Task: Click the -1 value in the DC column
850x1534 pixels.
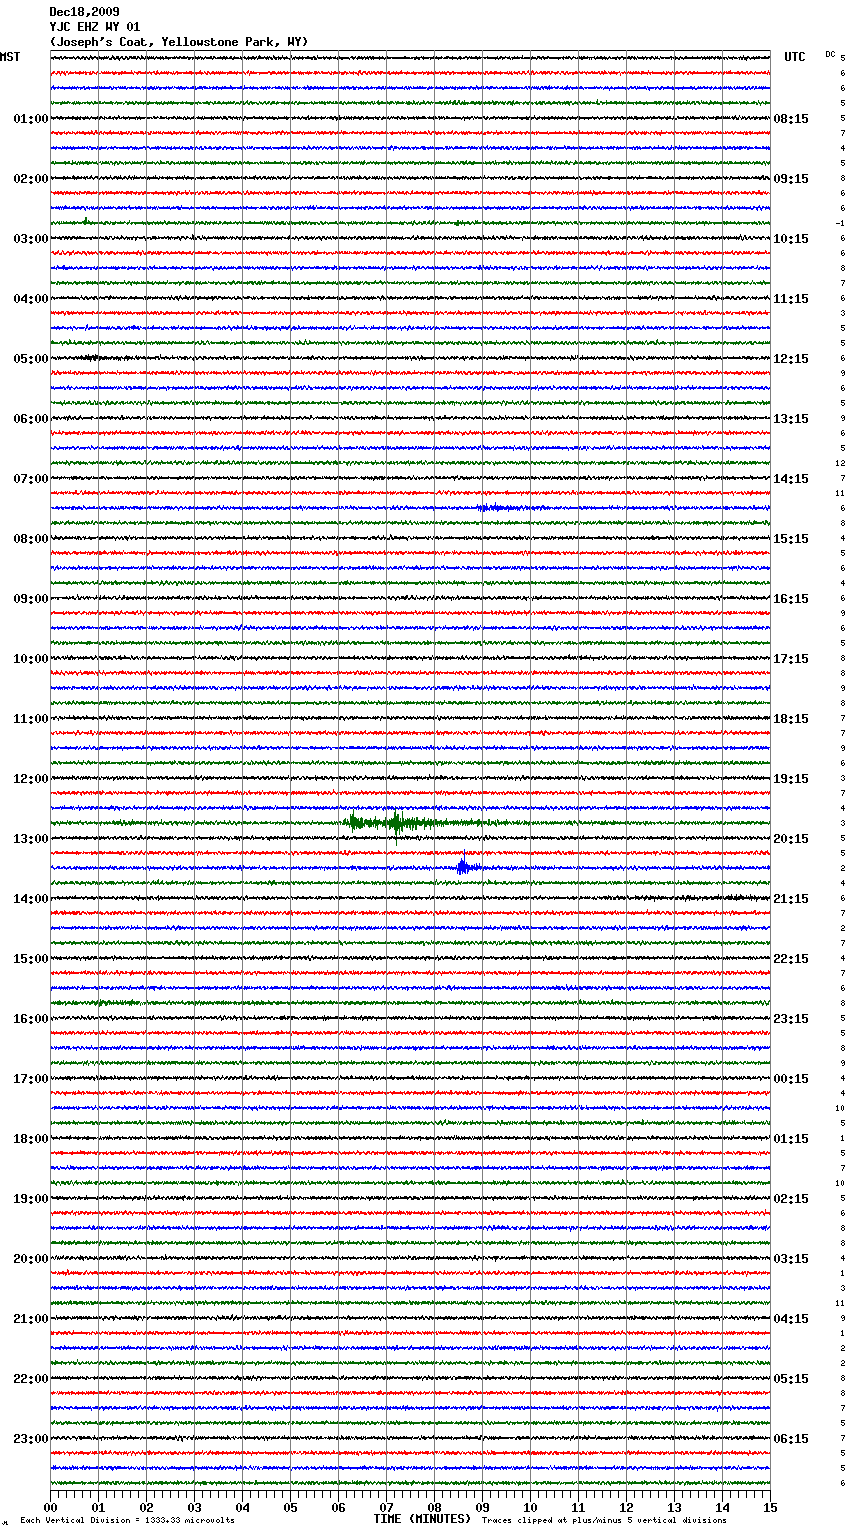Action: pos(840,223)
